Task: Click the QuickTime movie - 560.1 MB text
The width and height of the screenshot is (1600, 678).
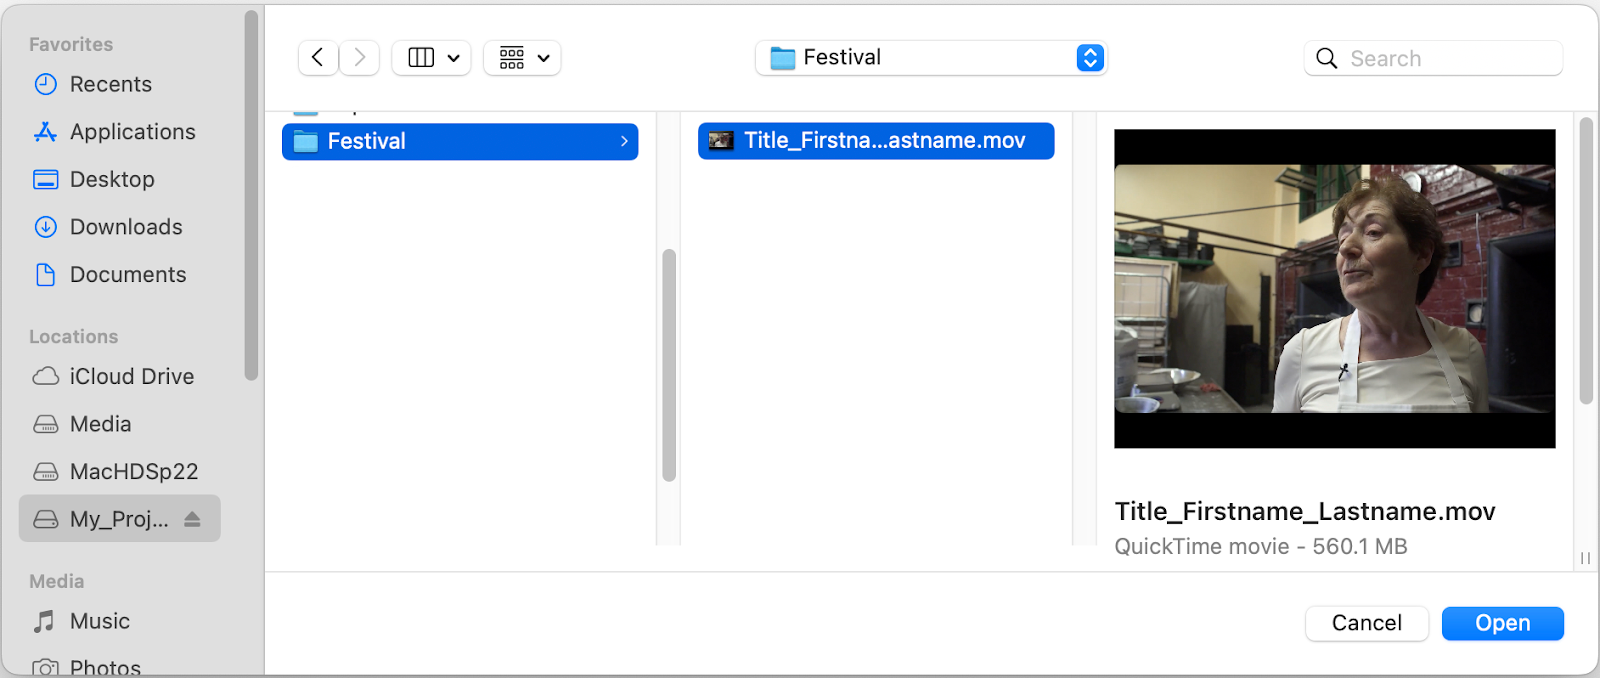Action: pyautogui.click(x=1261, y=546)
